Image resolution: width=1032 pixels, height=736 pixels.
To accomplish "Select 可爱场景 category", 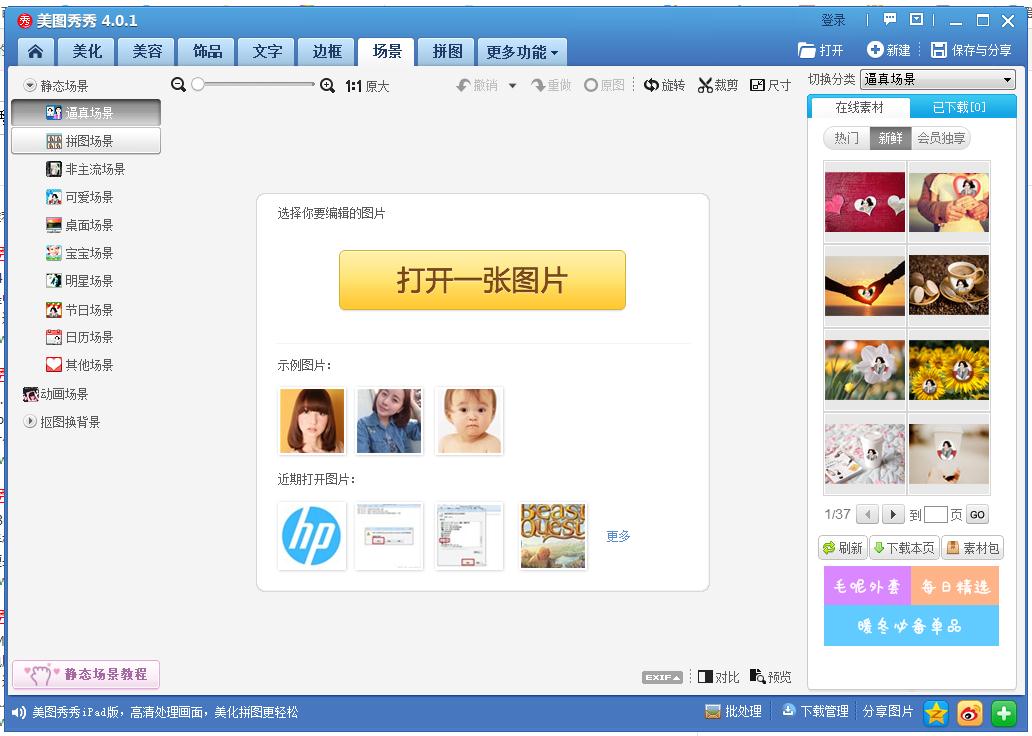I will coord(80,197).
